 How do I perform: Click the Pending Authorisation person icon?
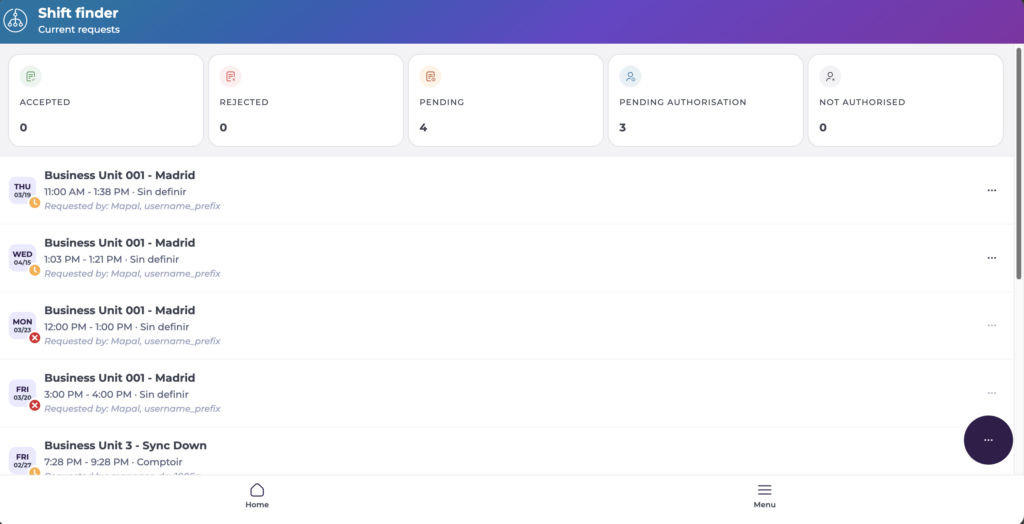pos(630,76)
